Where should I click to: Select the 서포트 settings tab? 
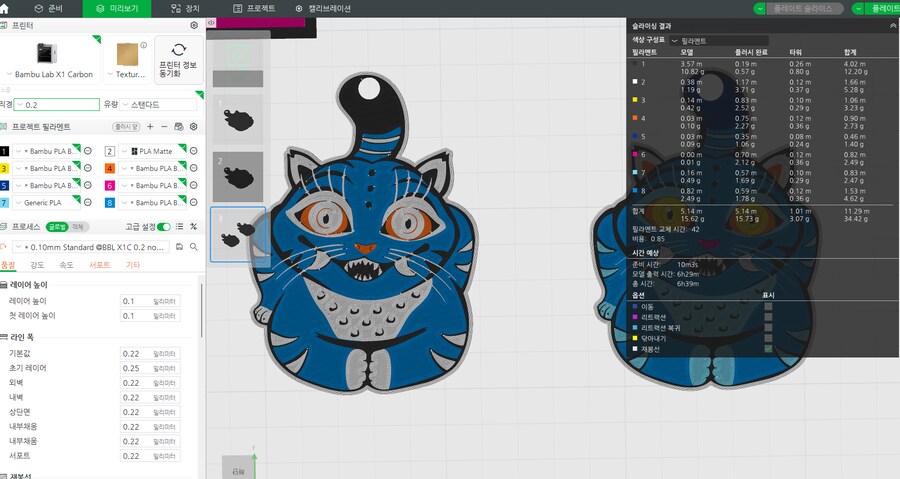[x=99, y=265]
